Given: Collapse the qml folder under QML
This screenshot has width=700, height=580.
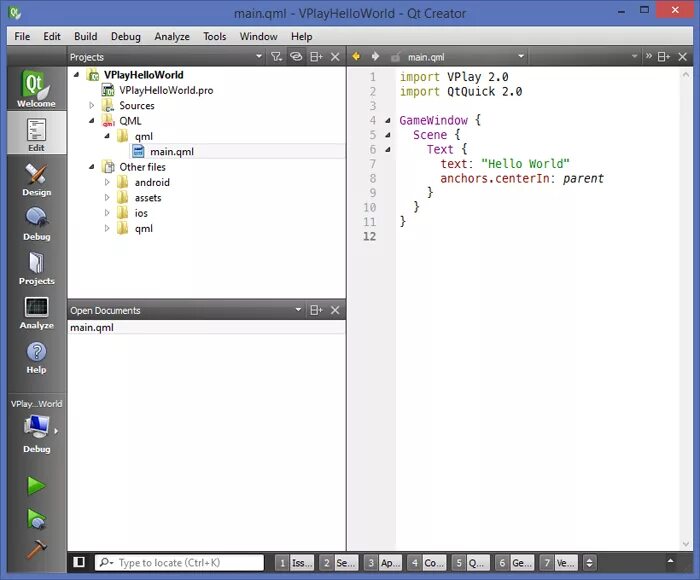Looking at the screenshot, I should (107, 136).
